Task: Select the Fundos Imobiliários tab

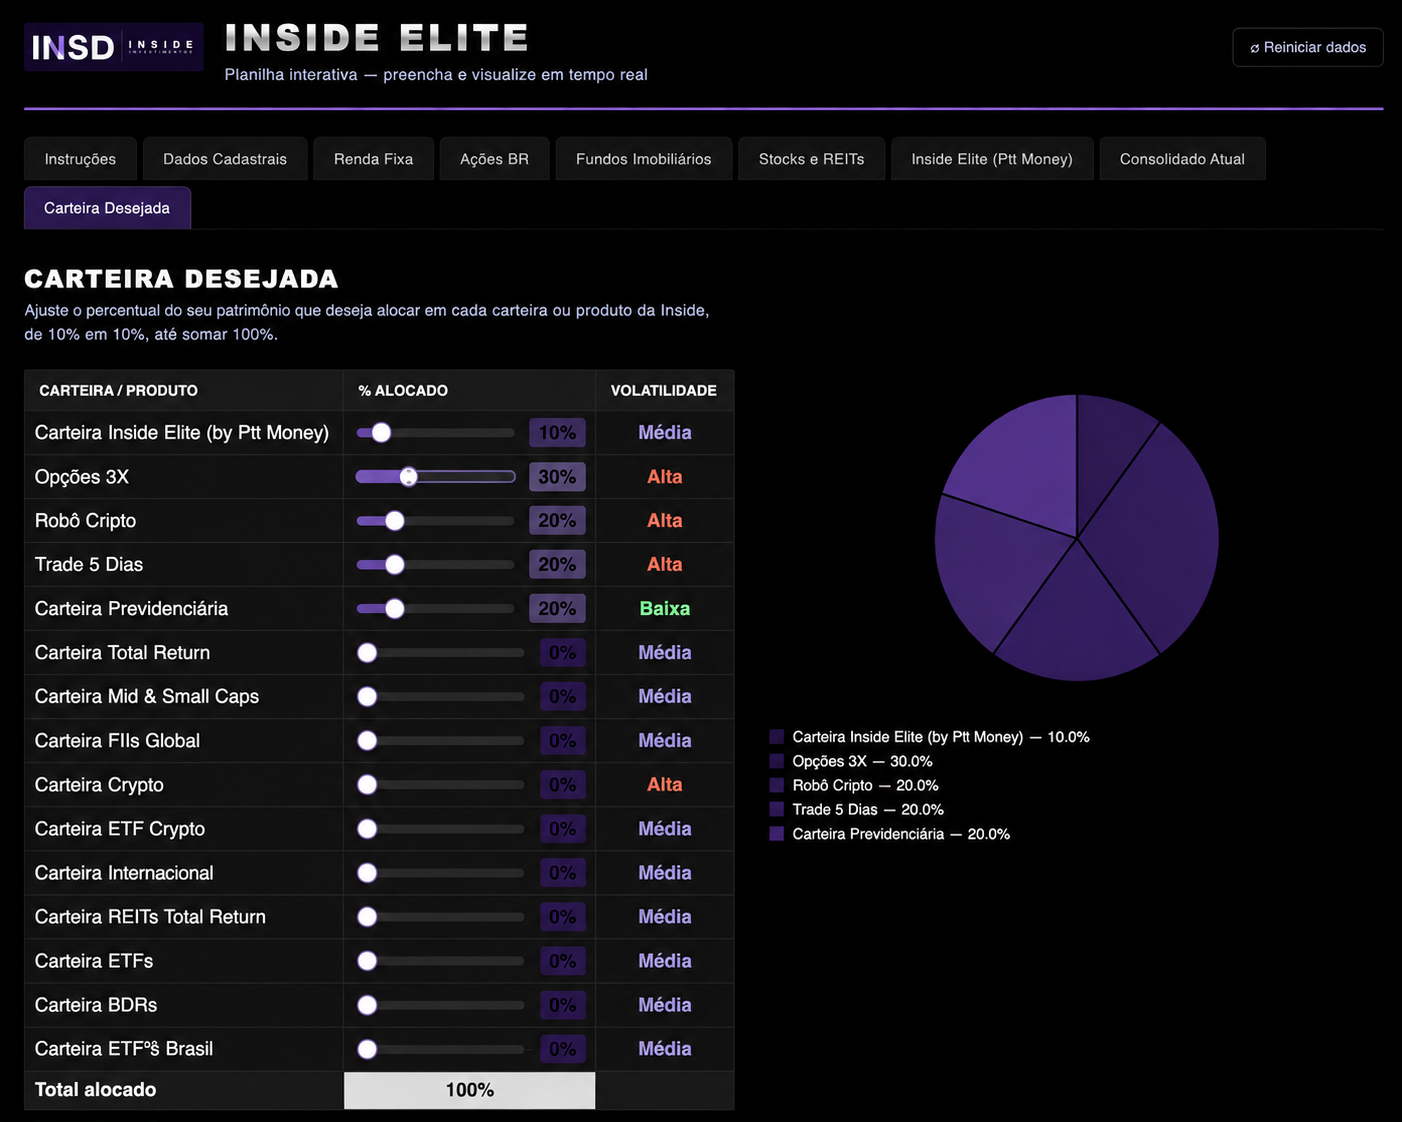Action: pyautogui.click(x=644, y=159)
